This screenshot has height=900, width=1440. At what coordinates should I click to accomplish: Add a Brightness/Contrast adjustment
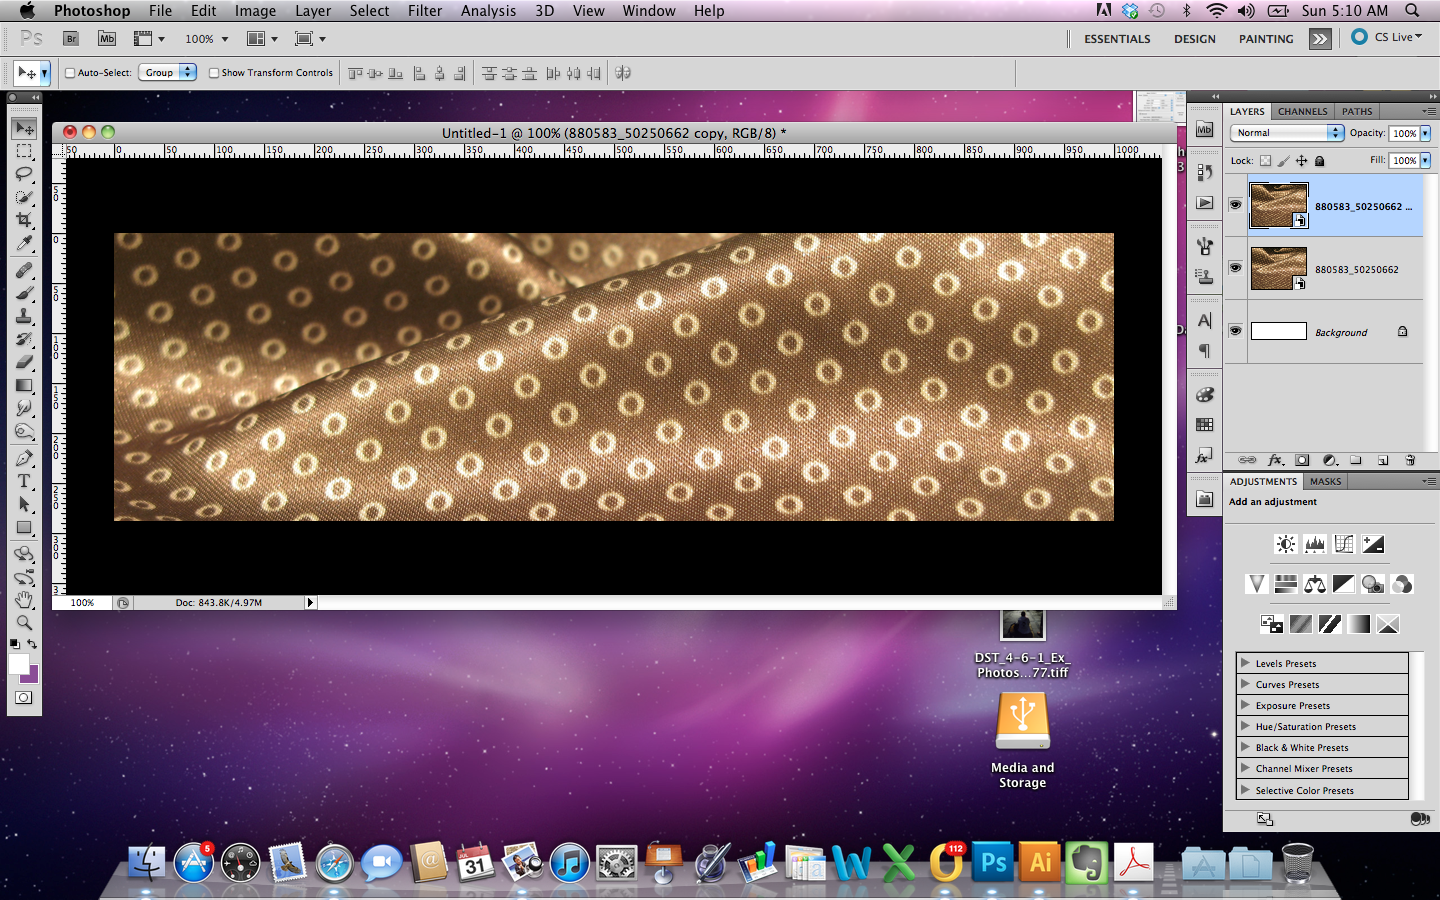click(x=1285, y=544)
